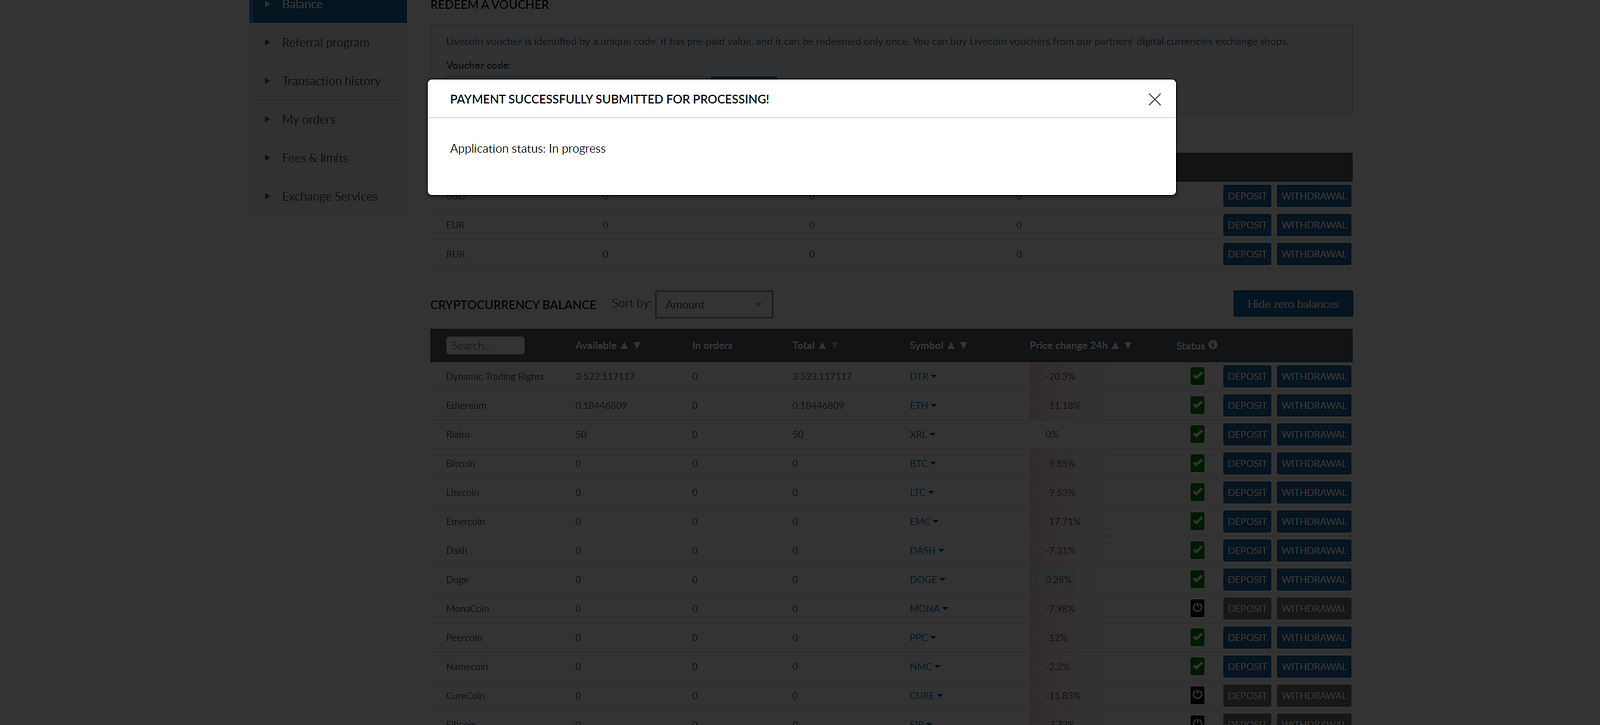The height and width of the screenshot is (725, 1600).
Task: Expand the CURE symbol dropdown
Action: pyautogui.click(x=927, y=696)
